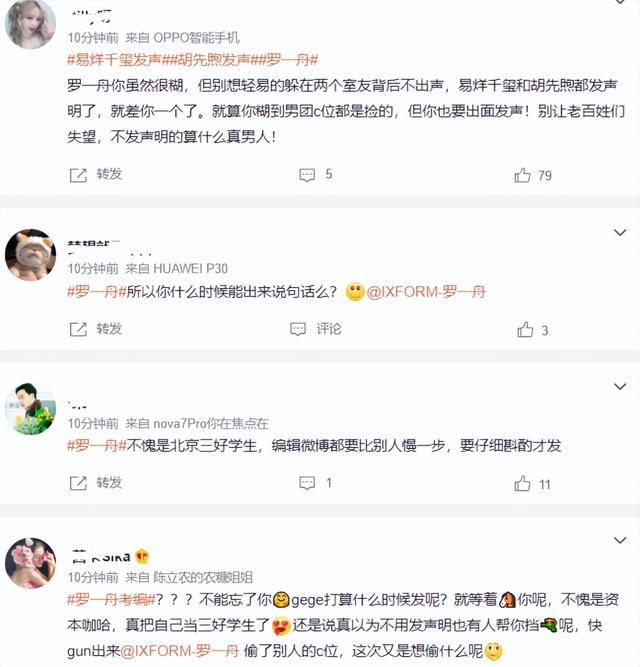This screenshot has height=667, width=640.
Task: Open comments on post with 5 replies
Action: (x=307, y=175)
